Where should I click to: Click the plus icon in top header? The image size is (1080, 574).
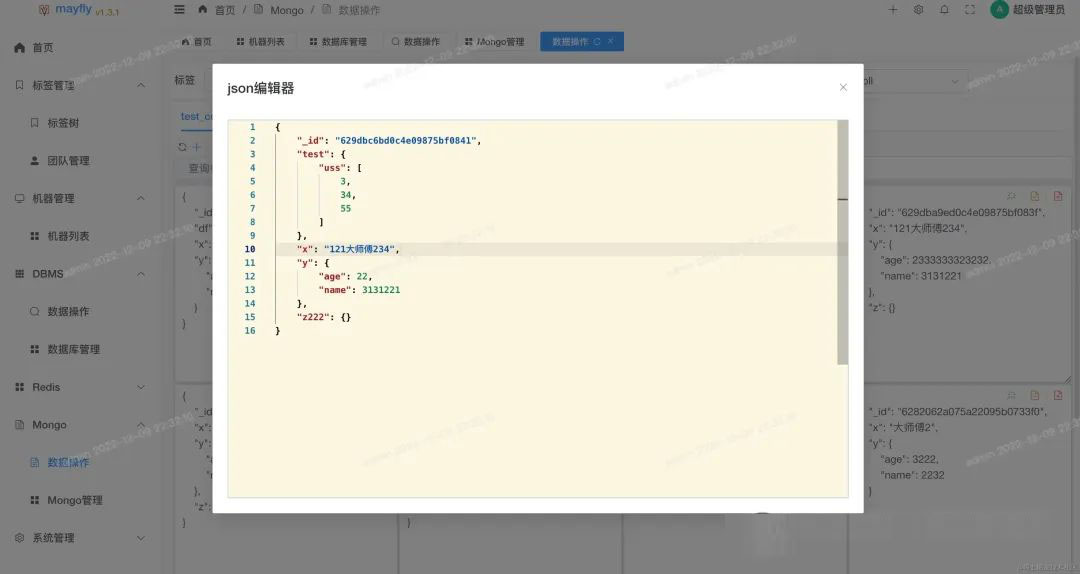coord(893,10)
